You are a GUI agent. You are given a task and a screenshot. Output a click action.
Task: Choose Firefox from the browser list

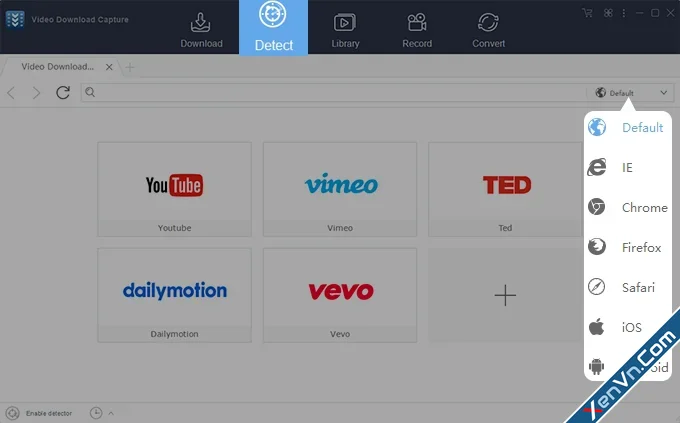pyautogui.click(x=628, y=247)
